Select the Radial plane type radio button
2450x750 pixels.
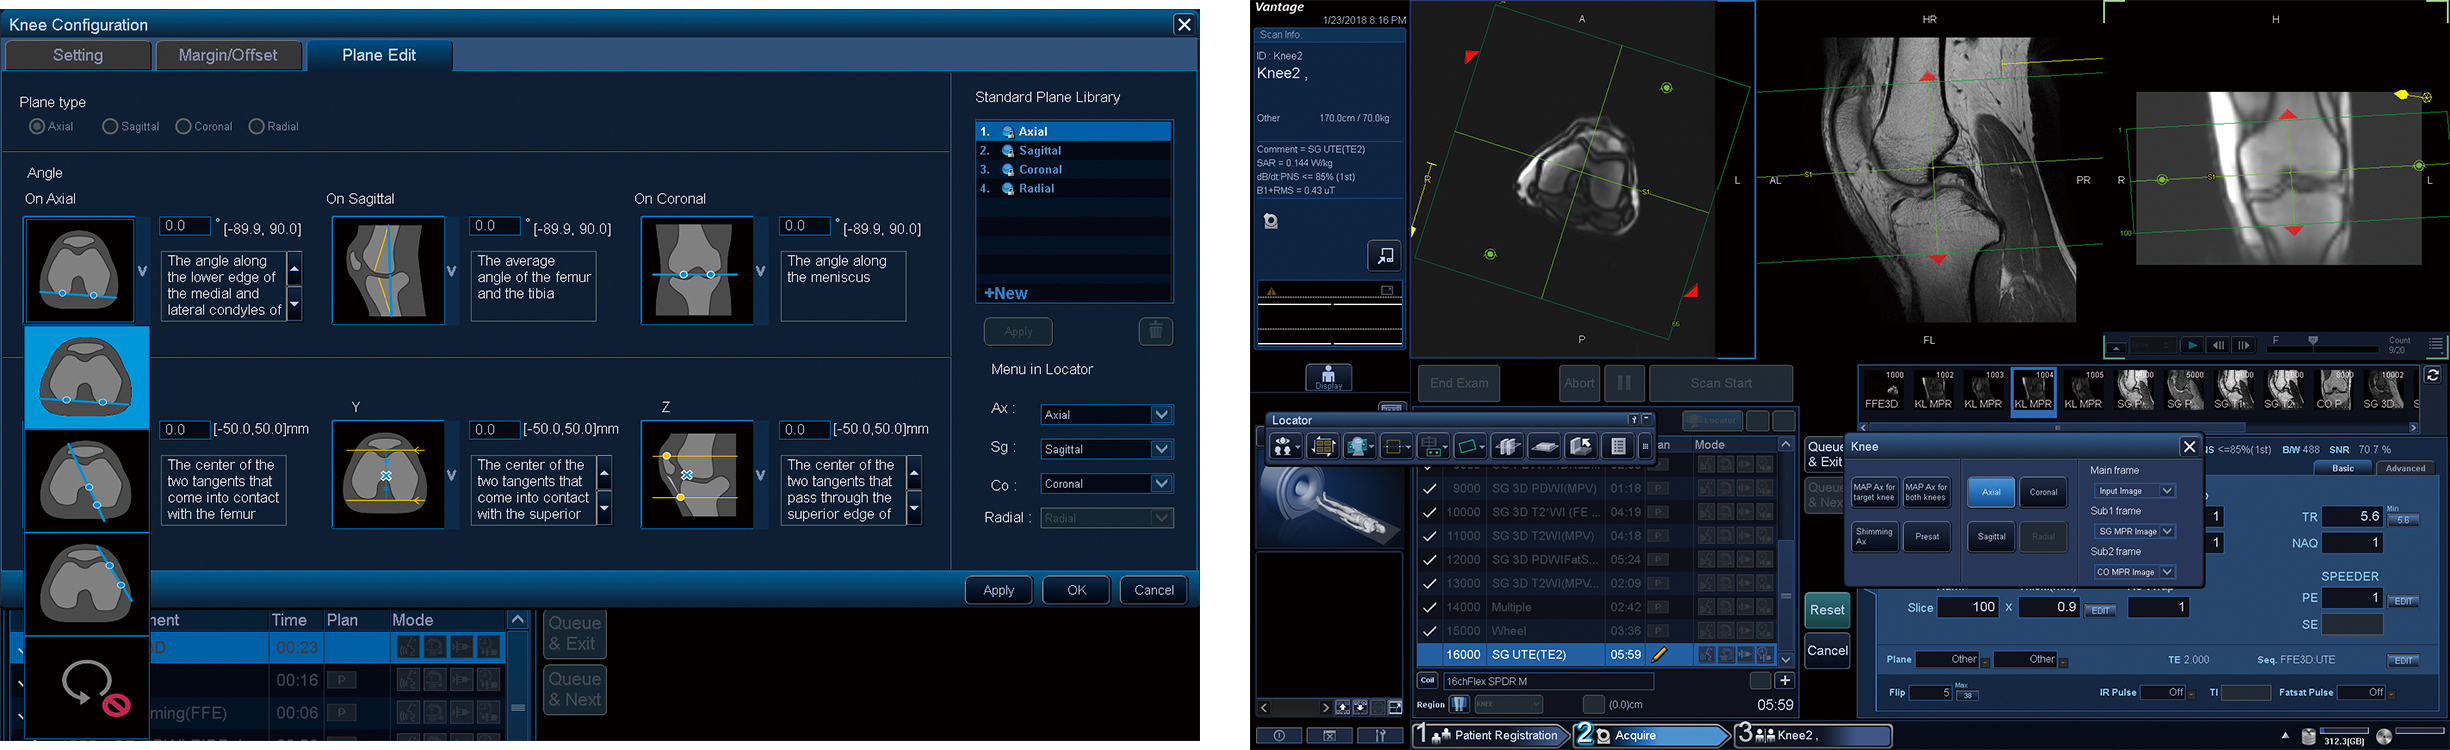click(x=256, y=127)
